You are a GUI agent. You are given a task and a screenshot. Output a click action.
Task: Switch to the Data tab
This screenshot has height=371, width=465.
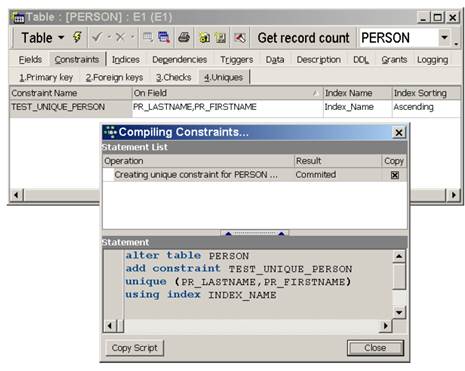click(x=275, y=60)
